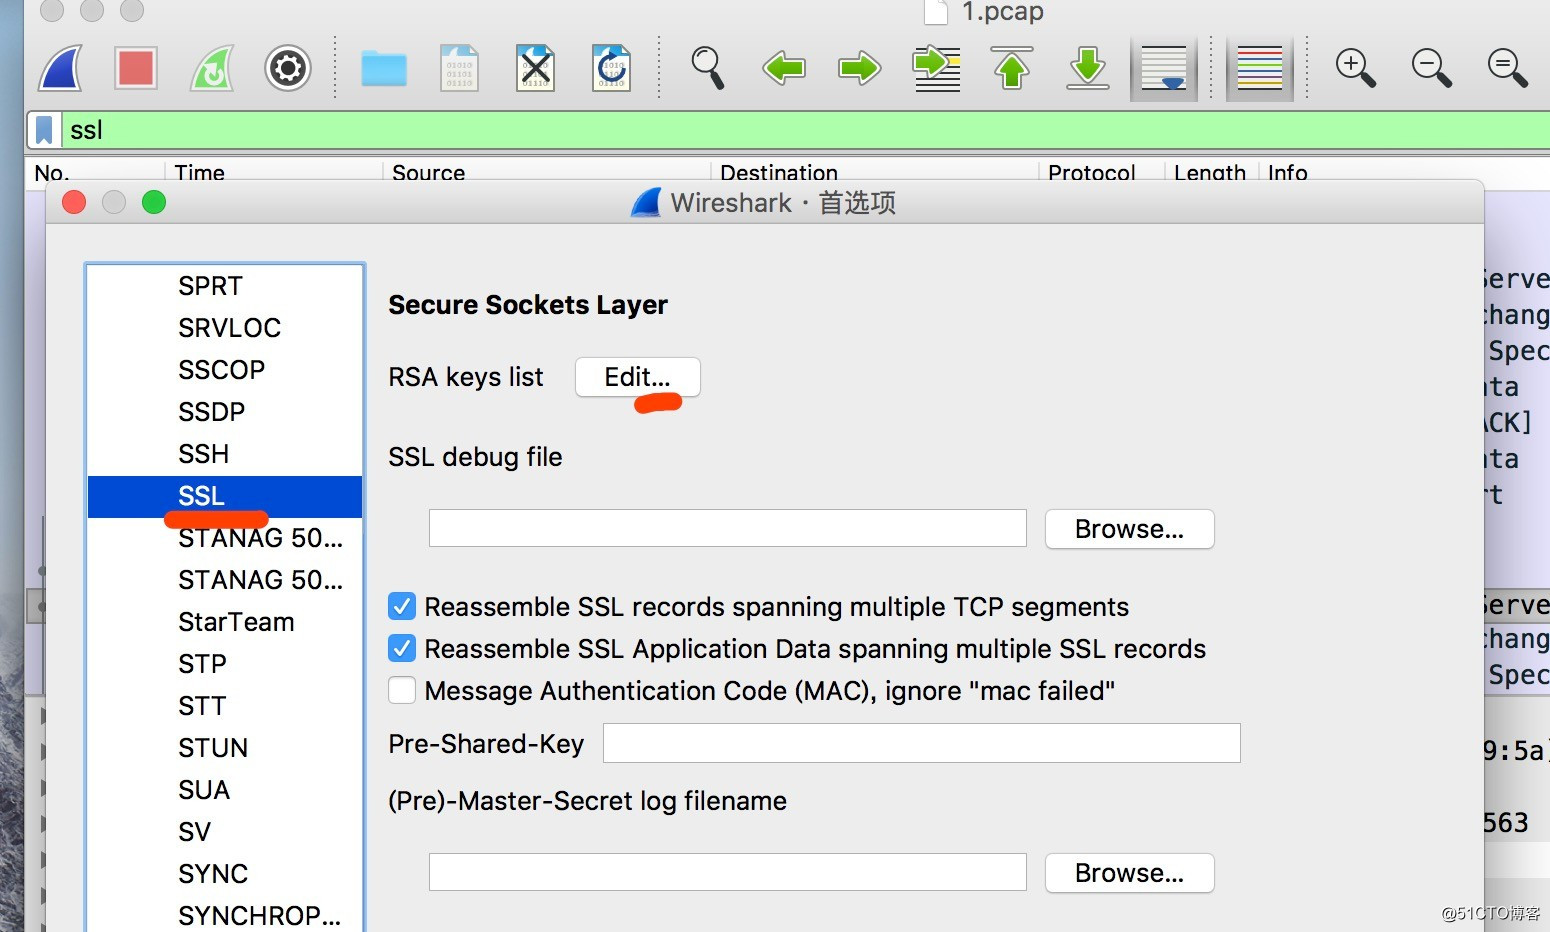
Task: Find a packet magnifier icon
Action: (708, 68)
